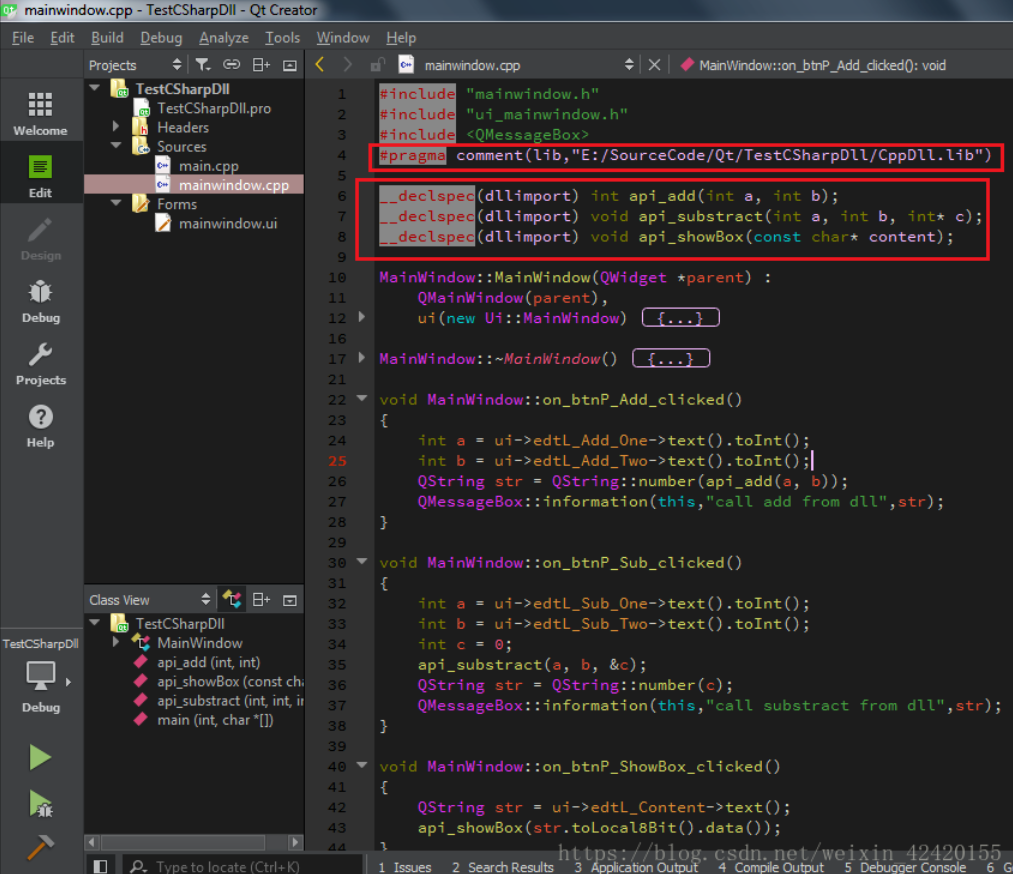Open the Compile Output pane
This screenshot has width=1013, height=874.
[x=771, y=867]
